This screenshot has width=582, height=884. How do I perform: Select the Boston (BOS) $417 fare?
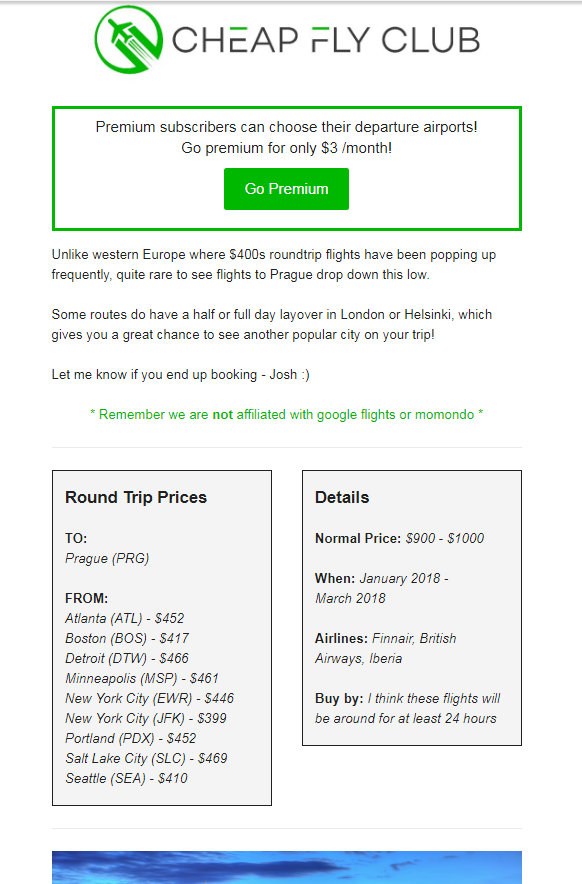click(127, 638)
